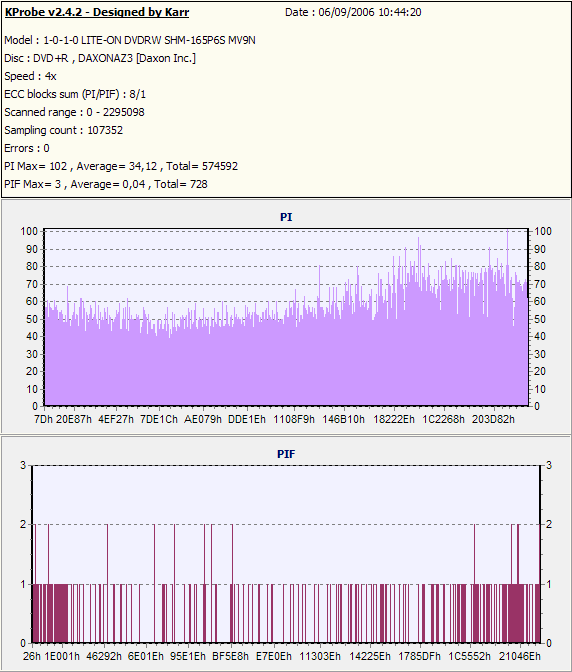Click the BF5E8h label on PIF axis
Viewport: 572px width, 672px height.
point(231,656)
